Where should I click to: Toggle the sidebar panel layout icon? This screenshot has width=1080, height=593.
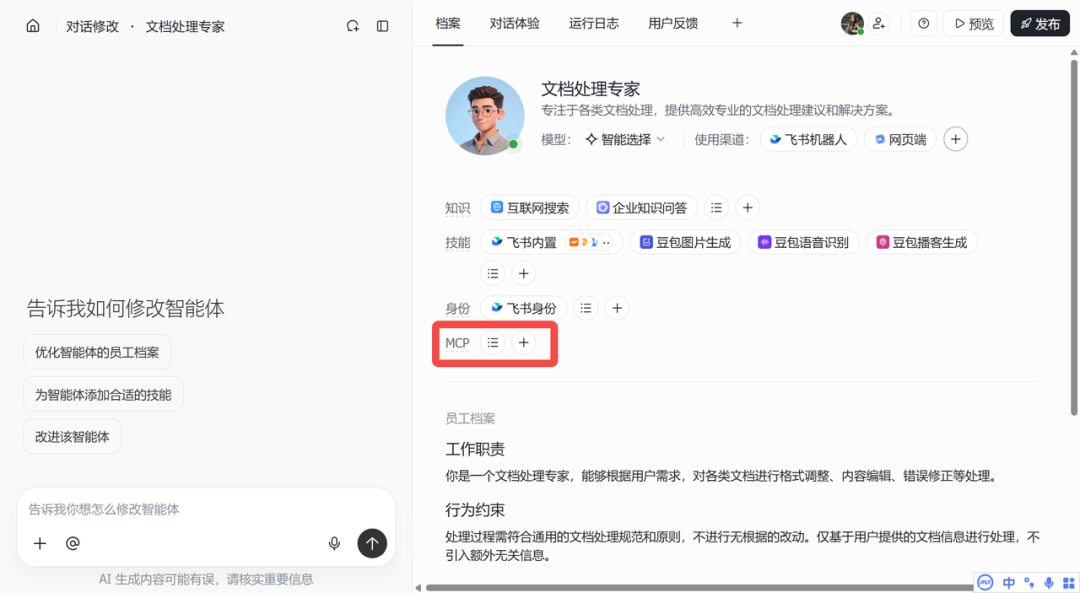click(383, 26)
